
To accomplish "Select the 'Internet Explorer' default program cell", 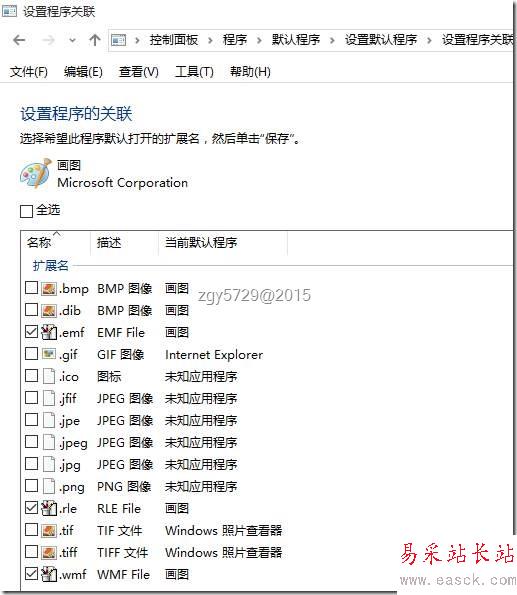I will point(214,355).
